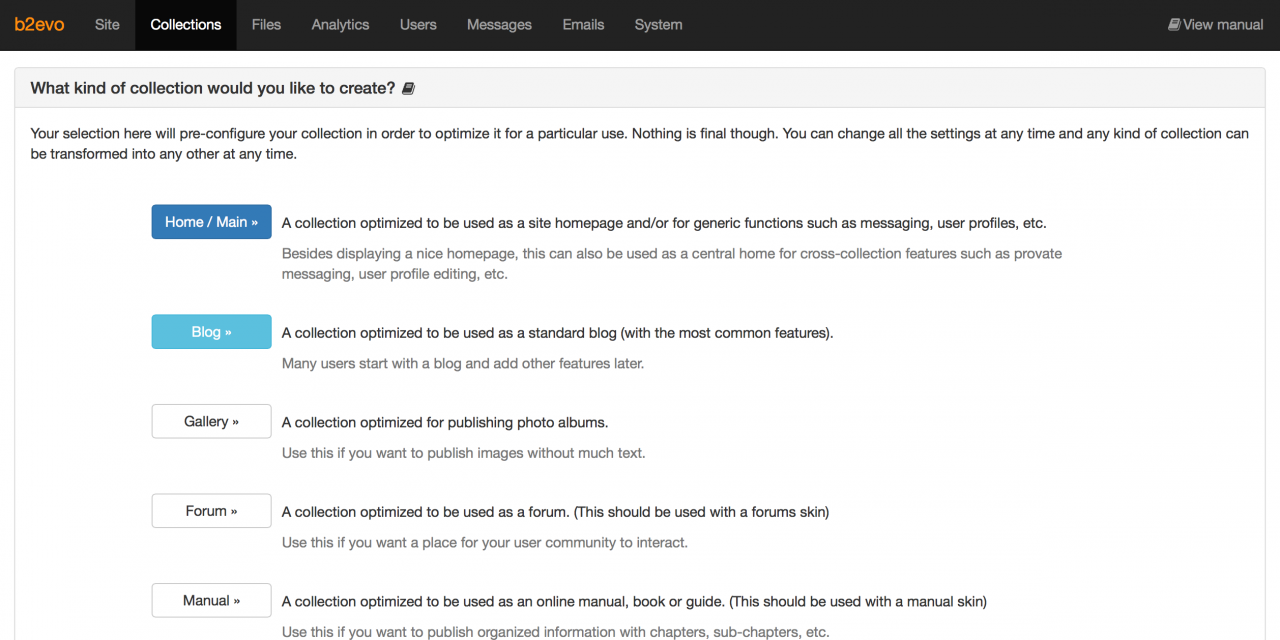
Task: Choose the Manual collection button
Action: 211,601
